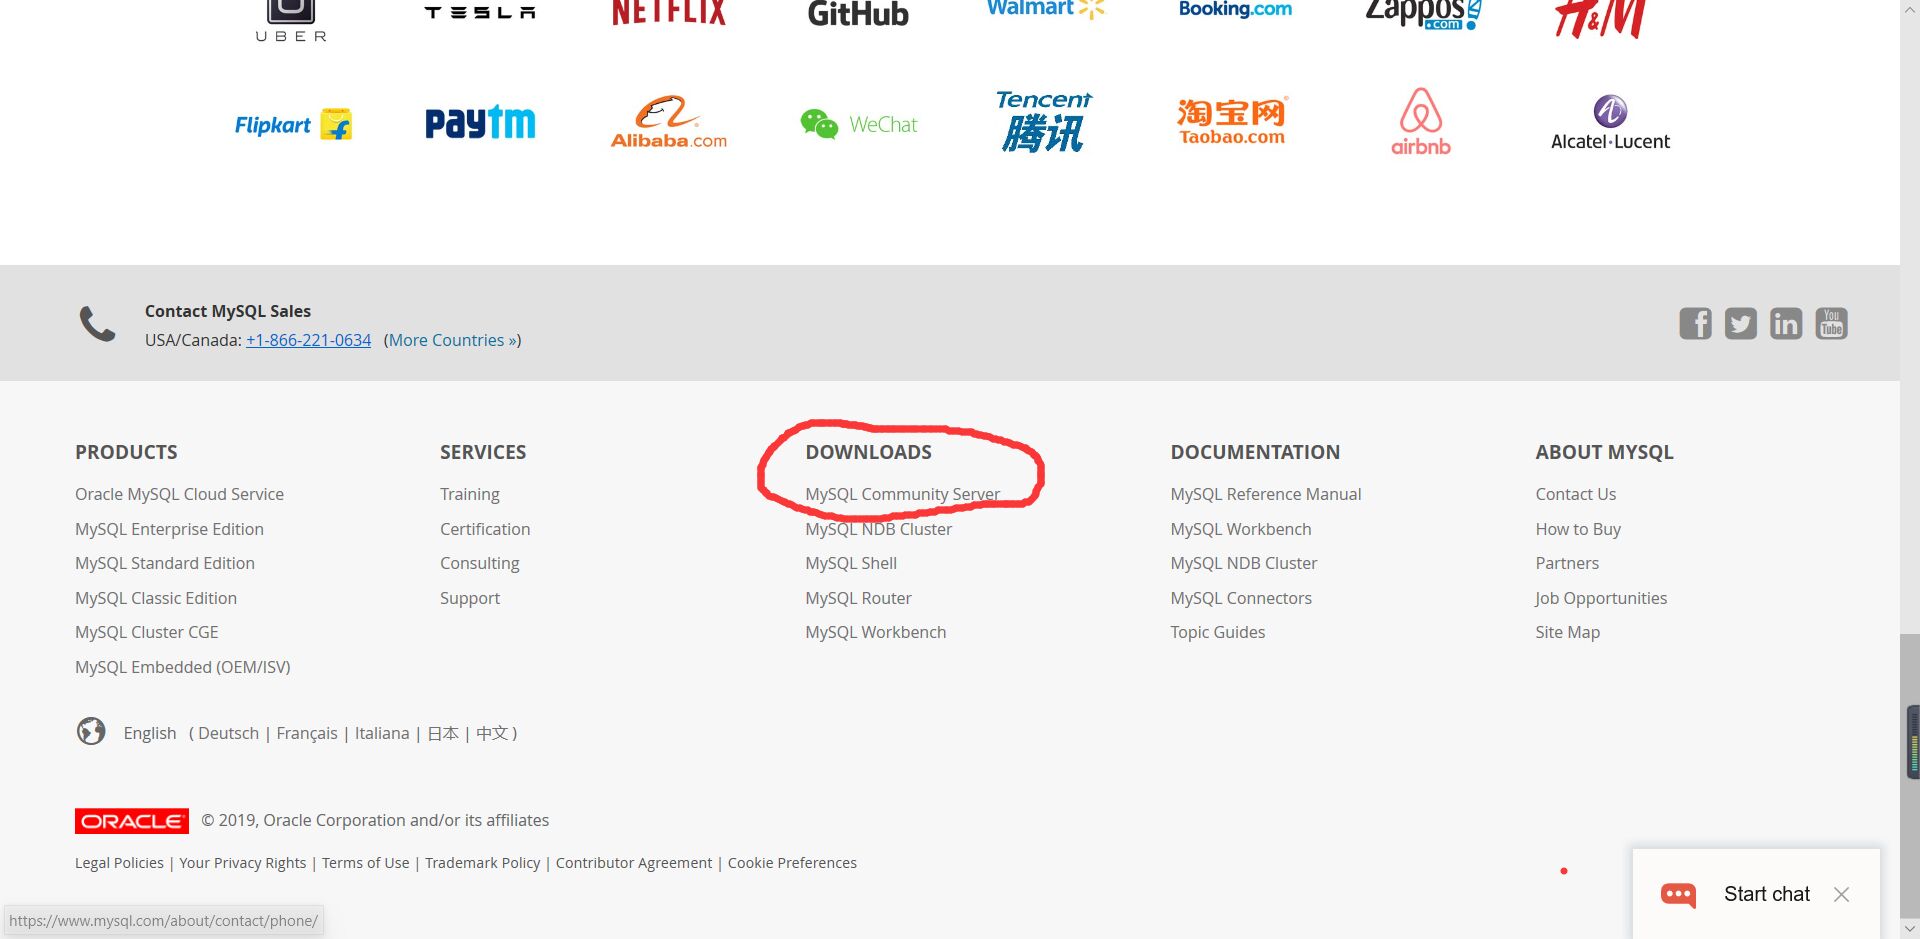
Task: Click the Taobao.com logo
Action: (x=1232, y=122)
